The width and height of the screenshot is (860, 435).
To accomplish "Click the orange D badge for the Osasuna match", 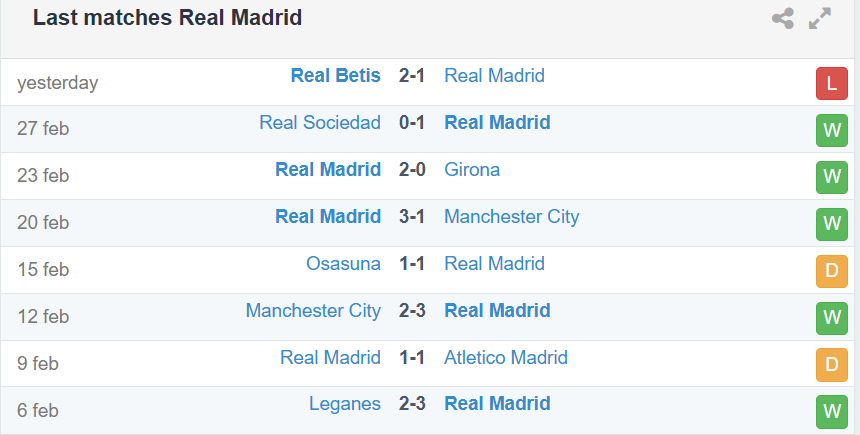I will (x=831, y=271).
